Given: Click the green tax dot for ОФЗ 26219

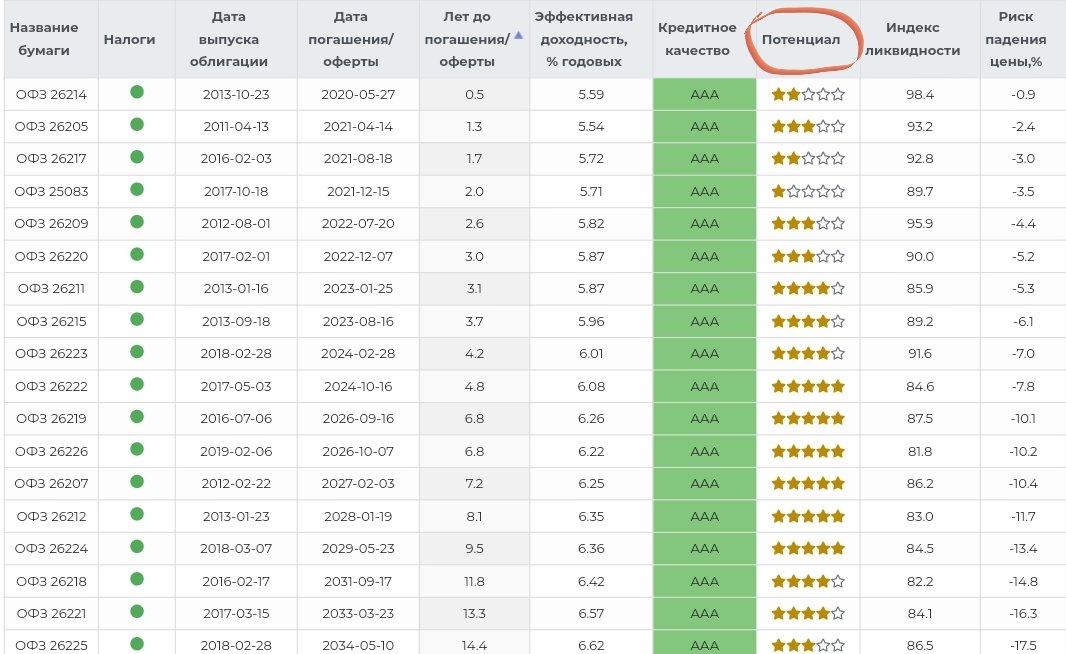Looking at the screenshot, I should point(137,416).
